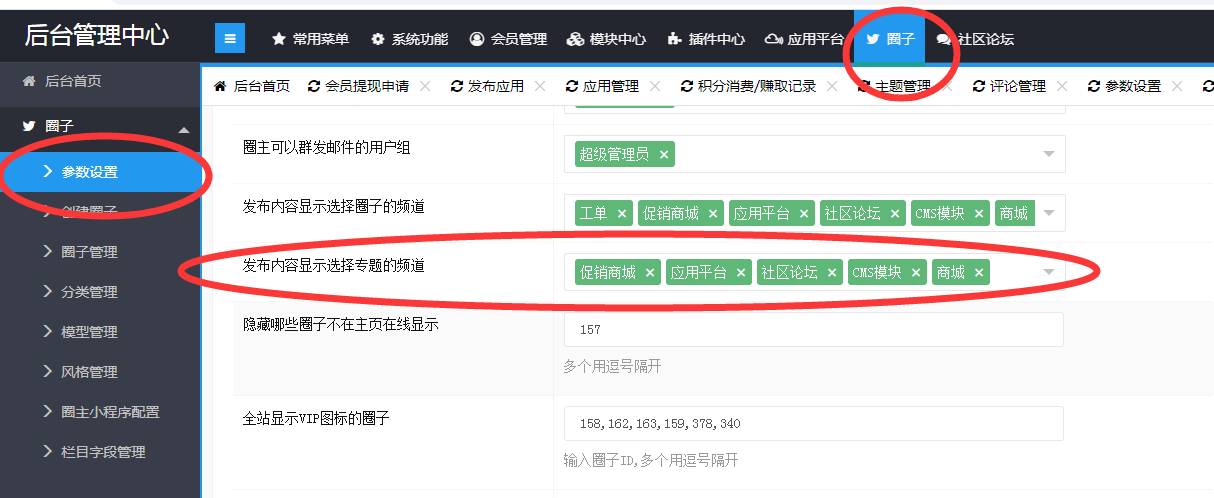Switch to 插件中心 in top navigation
The image size is (1214, 498).
click(x=705, y=39)
